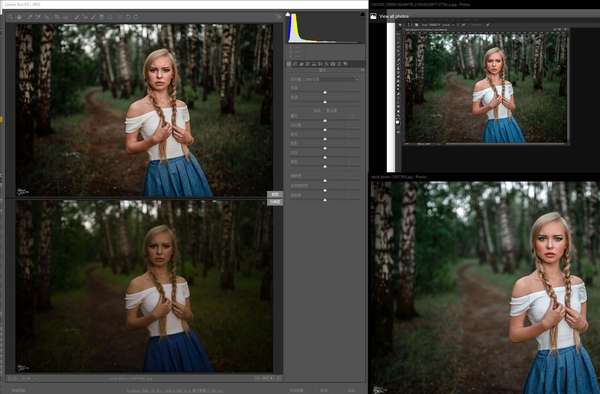Click the Temperature slider handle
The width and height of the screenshot is (600, 394).
325,93
